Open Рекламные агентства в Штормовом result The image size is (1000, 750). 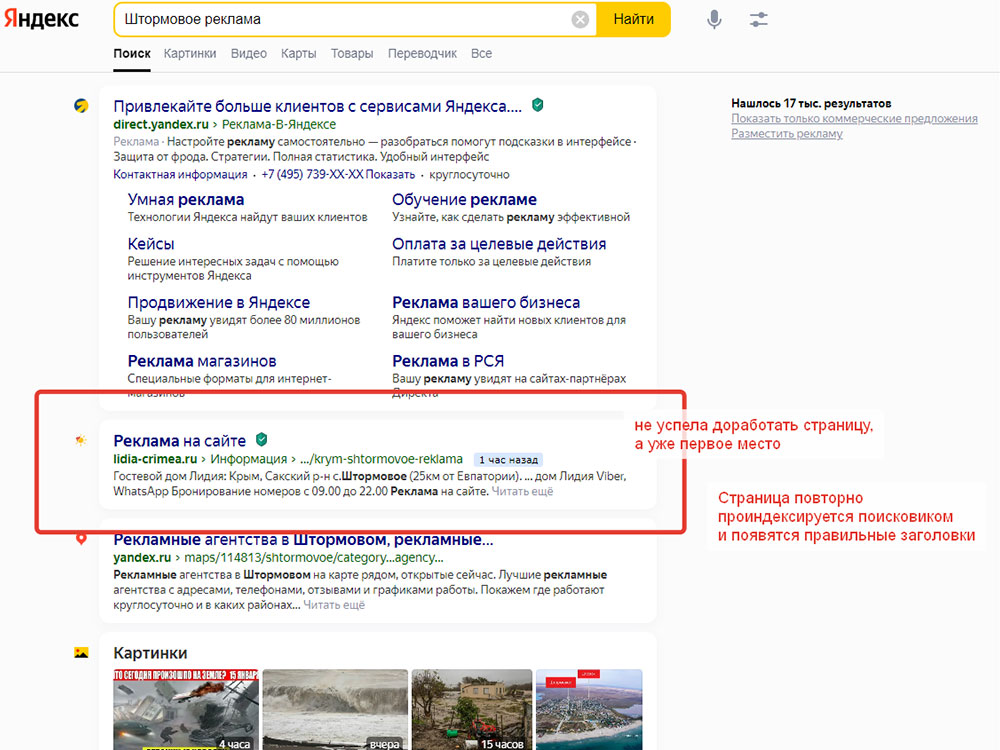coord(304,540)
